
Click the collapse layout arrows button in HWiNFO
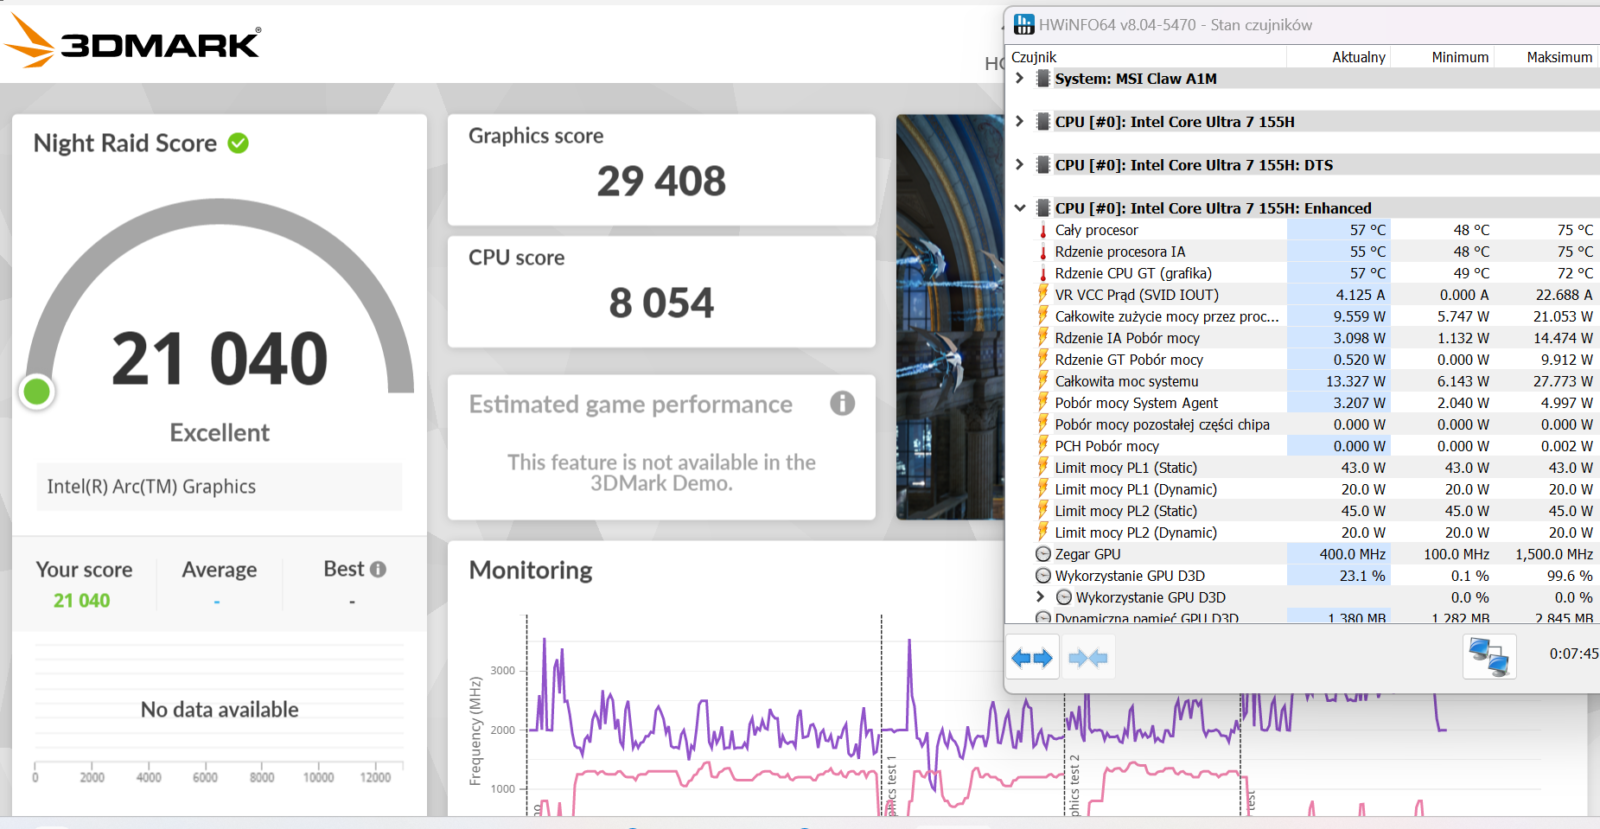click(1087, 658)
